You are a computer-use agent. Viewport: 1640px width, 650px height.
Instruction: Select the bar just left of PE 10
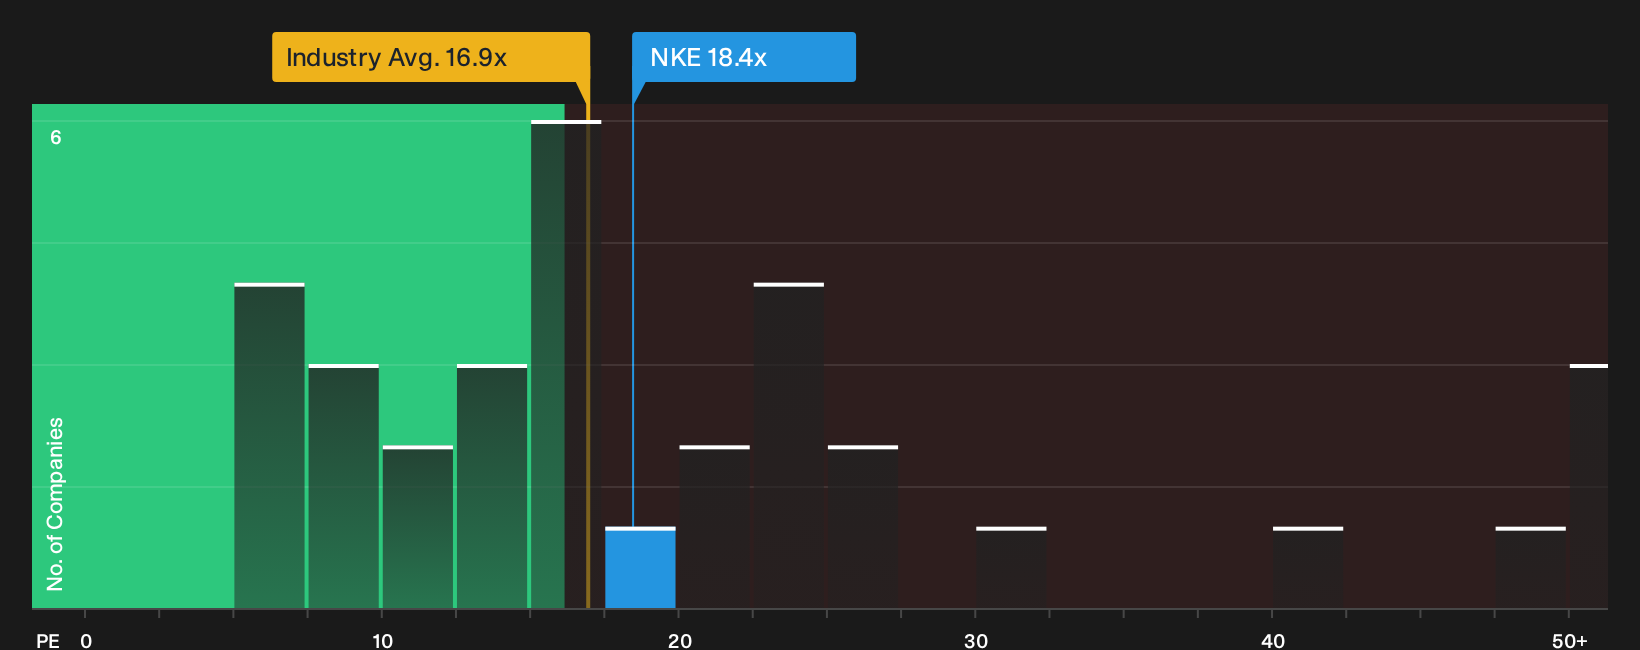pyautogui.click(x=343, y=487)
